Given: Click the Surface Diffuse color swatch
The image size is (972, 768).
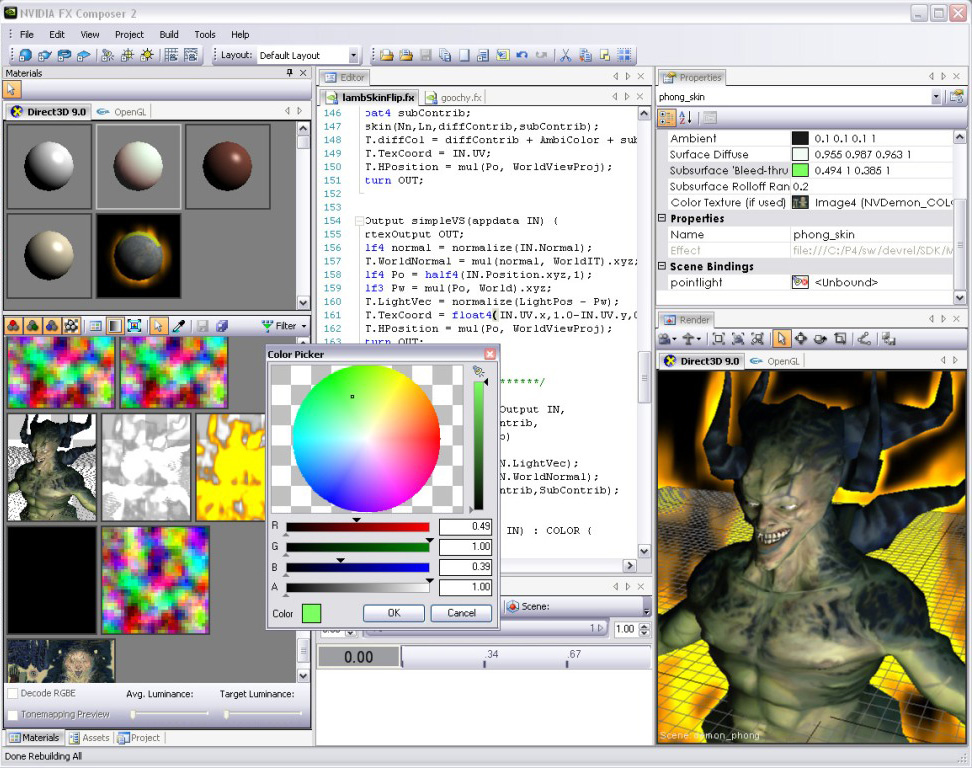Looking at the screenshot, I should click(x=800, y=155).
